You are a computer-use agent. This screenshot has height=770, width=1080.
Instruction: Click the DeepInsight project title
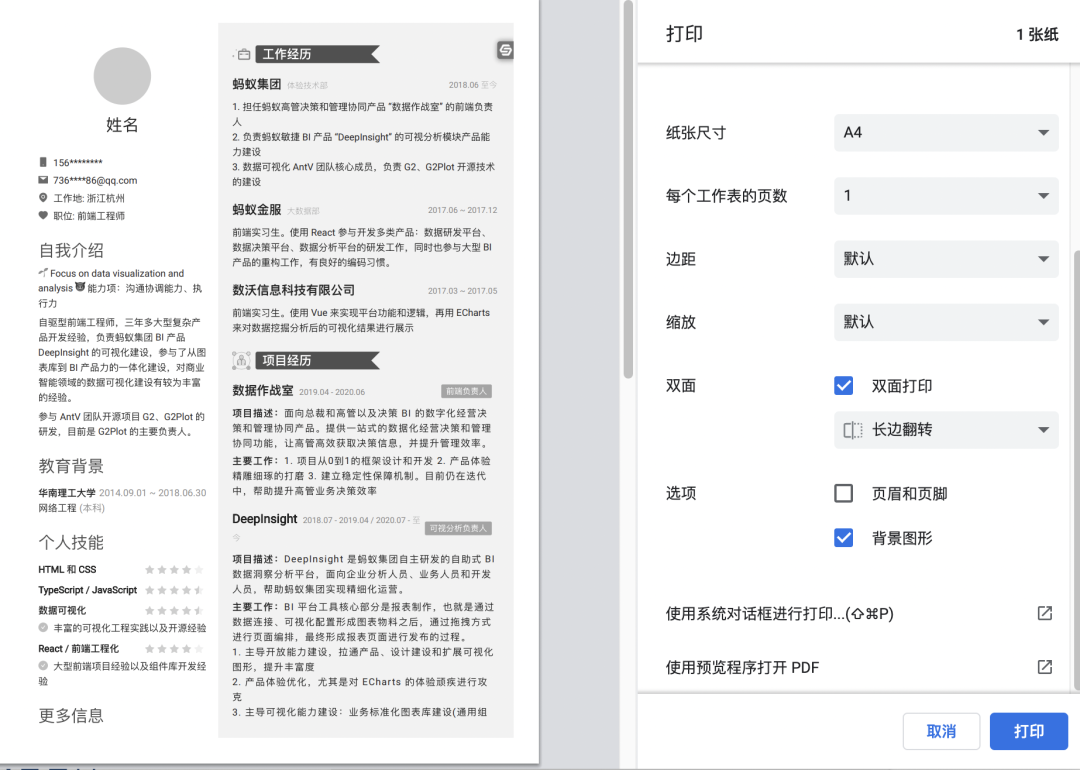[264, 519]
